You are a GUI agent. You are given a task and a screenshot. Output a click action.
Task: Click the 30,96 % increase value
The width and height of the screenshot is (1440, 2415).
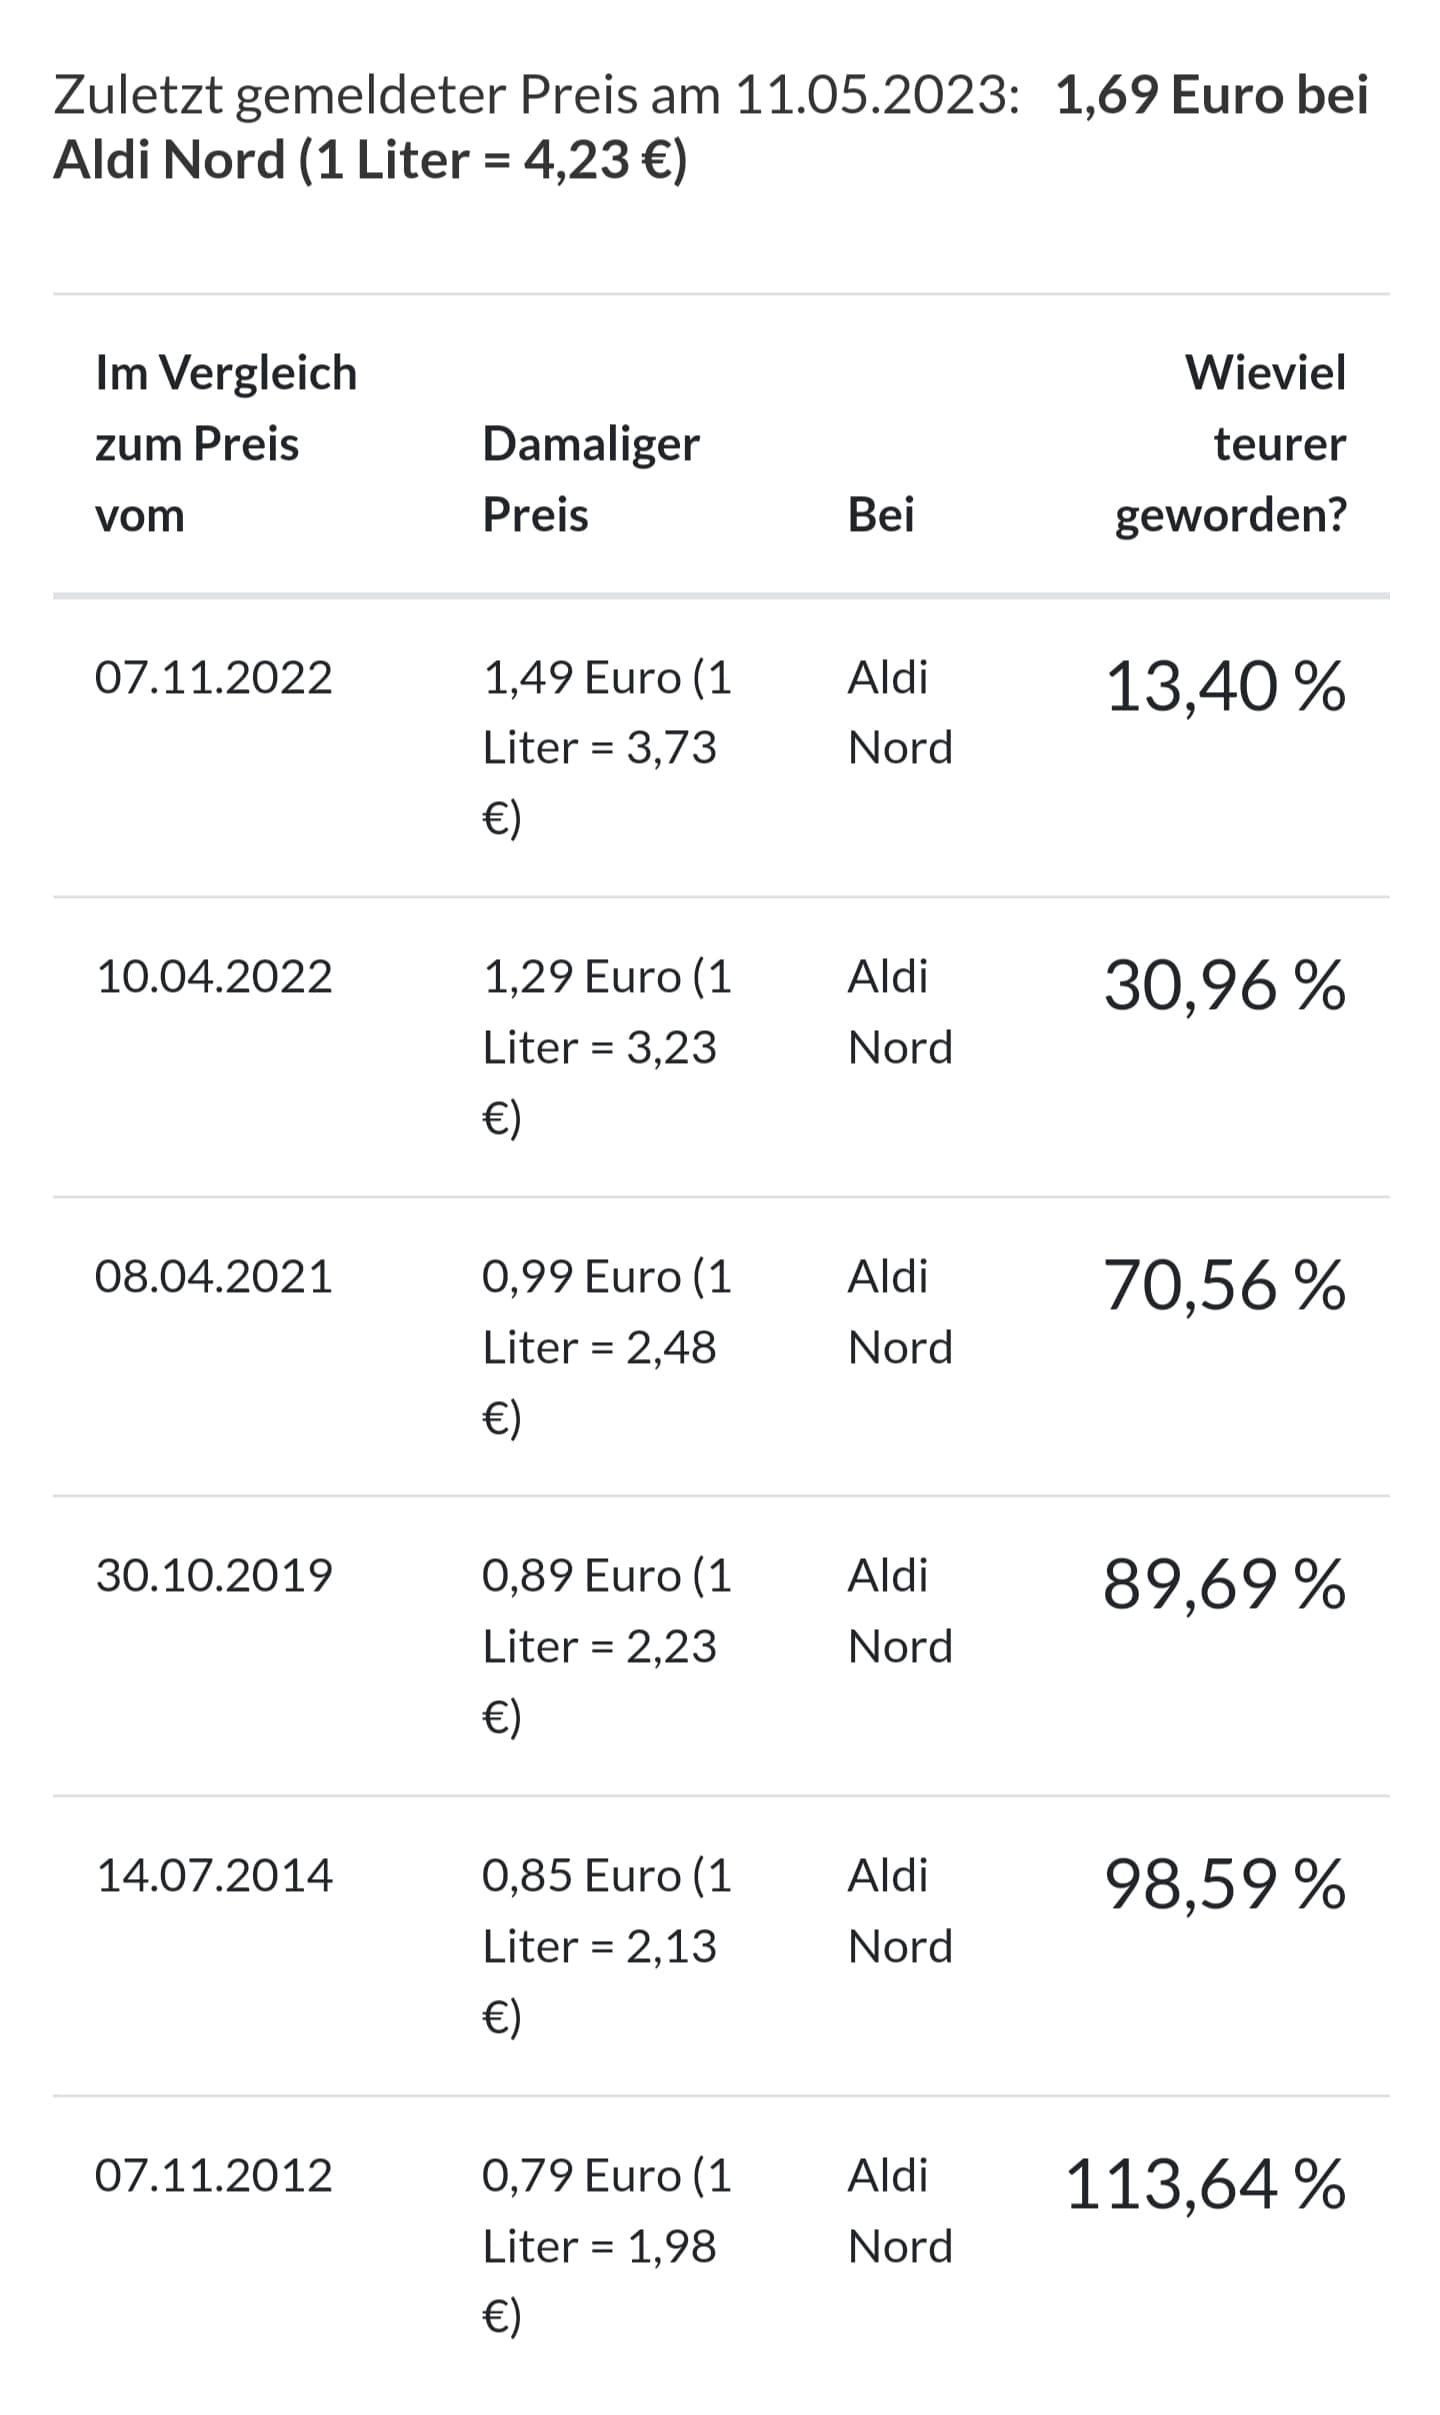(1225, 986)
